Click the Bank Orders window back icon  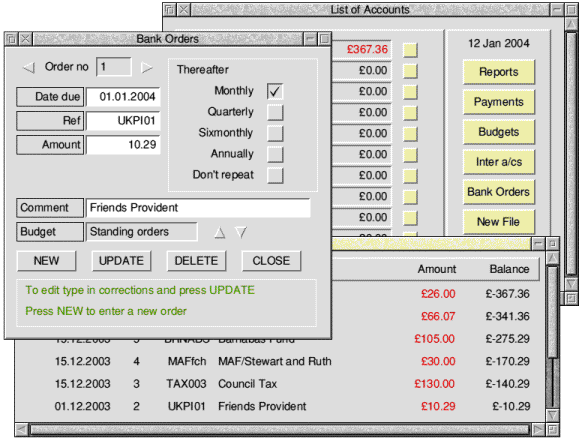click(x=11, y=39)
